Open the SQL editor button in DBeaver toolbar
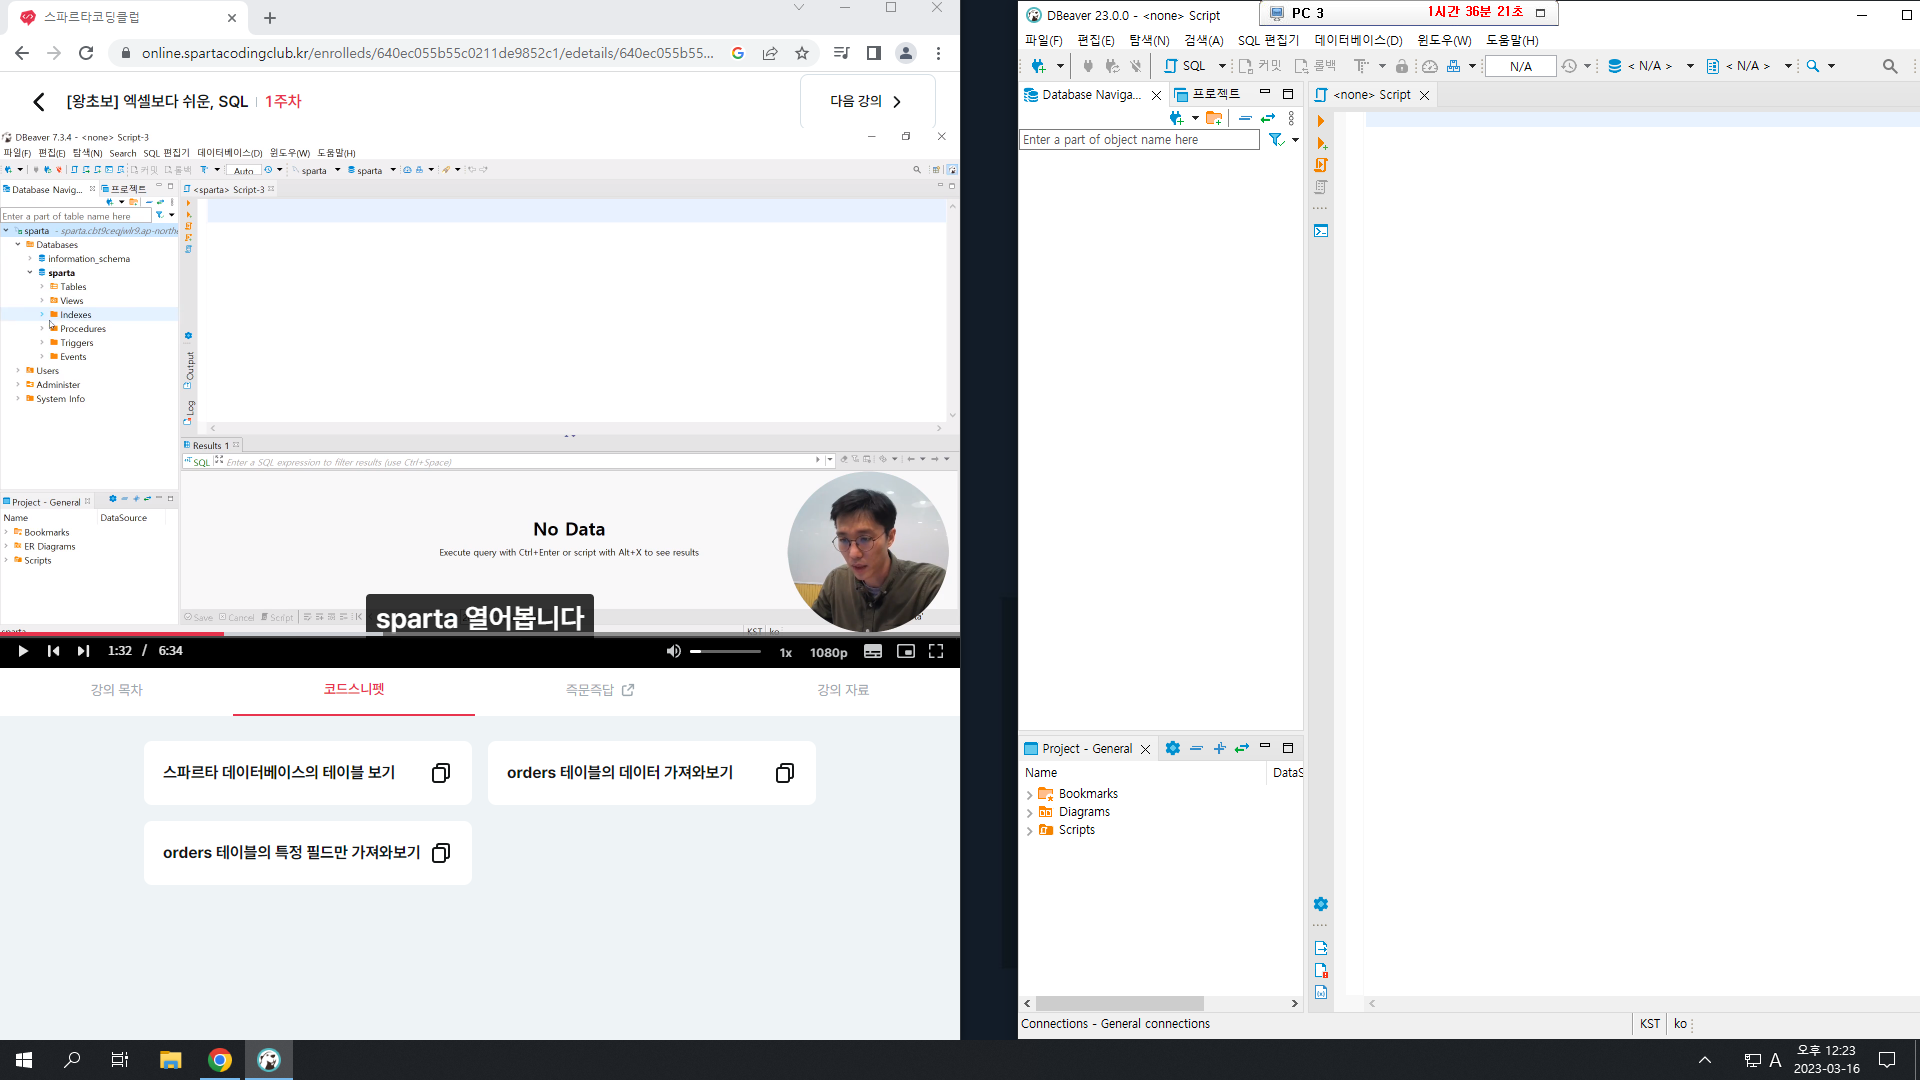This screenshot has height=1080, width=1920. 1185,66
